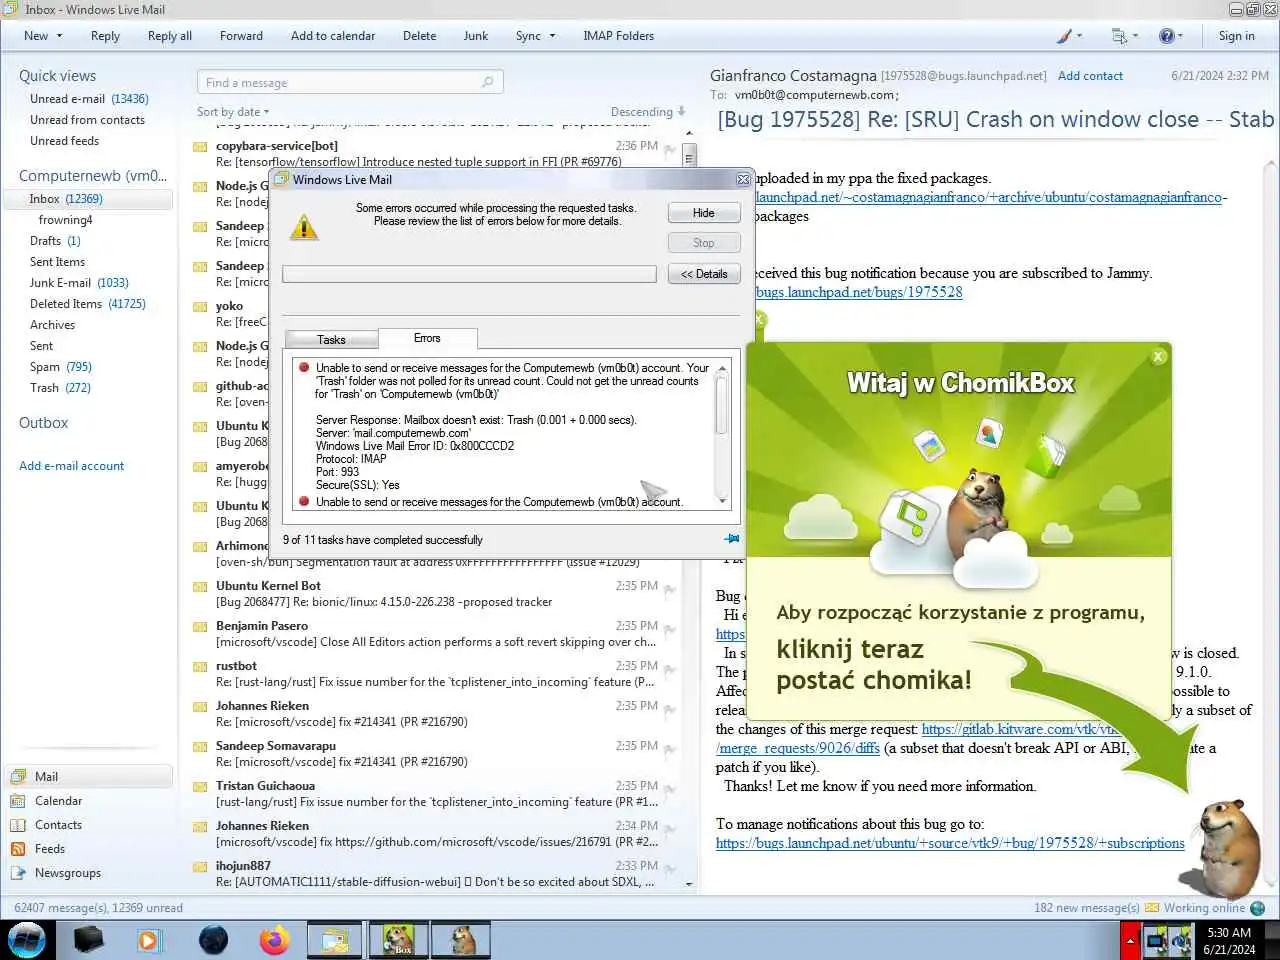1280x960 pixels.
Task: Open the Contacts section icon
Action: [18, 825]
